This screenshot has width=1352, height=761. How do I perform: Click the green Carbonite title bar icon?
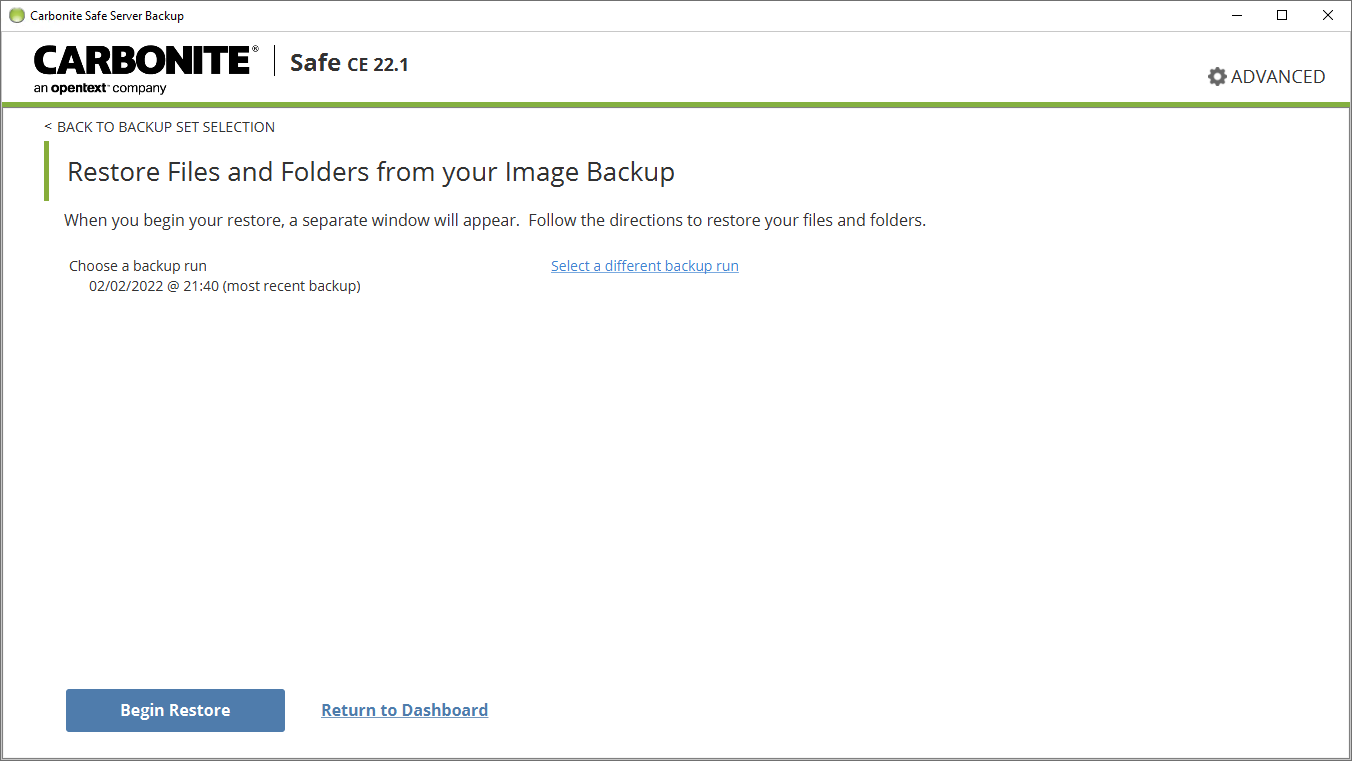click(x=16, y=15)
